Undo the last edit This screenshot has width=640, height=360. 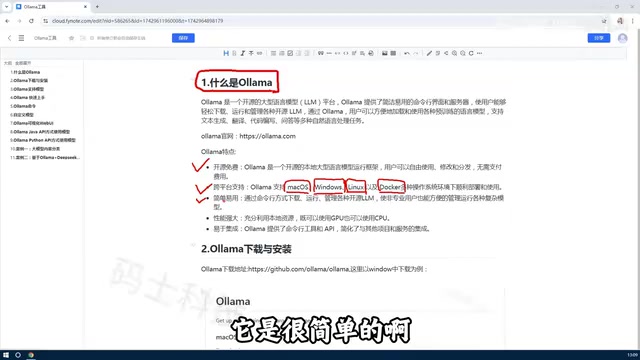407,53
